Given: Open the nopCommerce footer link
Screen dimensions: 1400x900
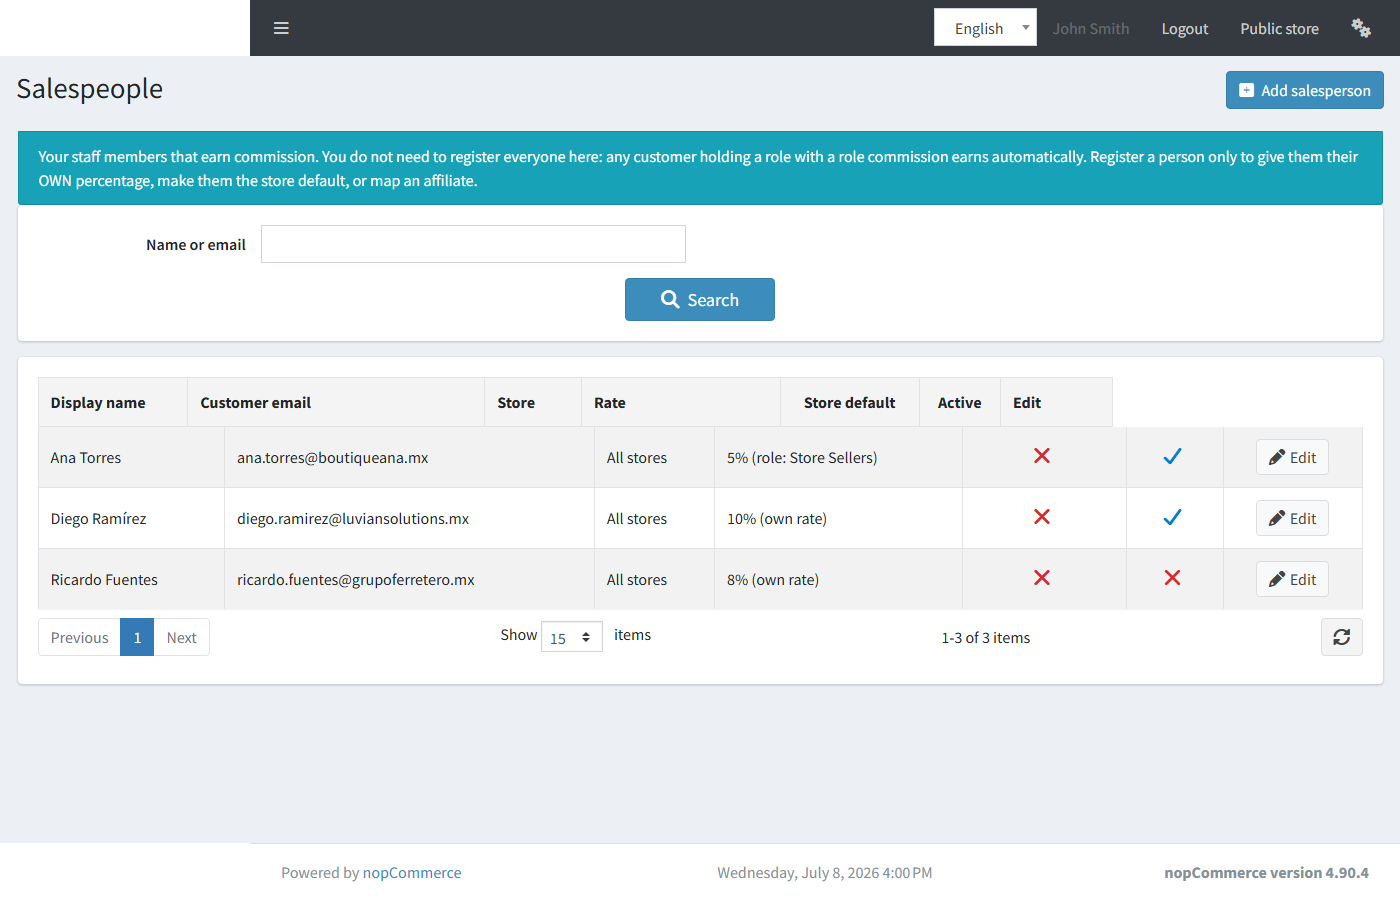Looking at the screenshot, I should pos(412,873).
